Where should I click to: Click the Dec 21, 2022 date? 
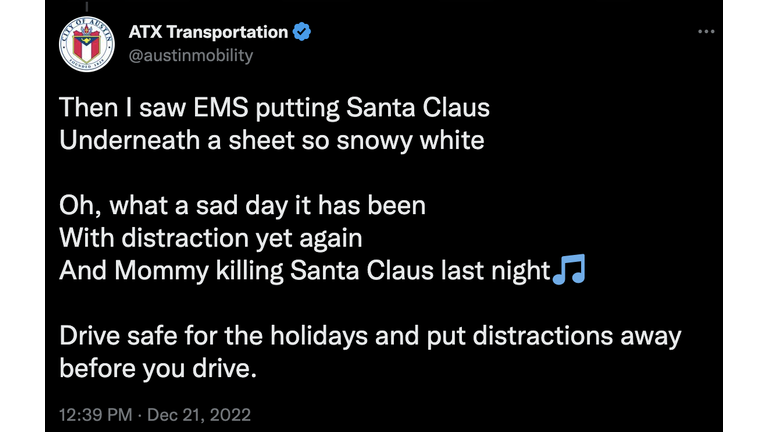[199, 415]
